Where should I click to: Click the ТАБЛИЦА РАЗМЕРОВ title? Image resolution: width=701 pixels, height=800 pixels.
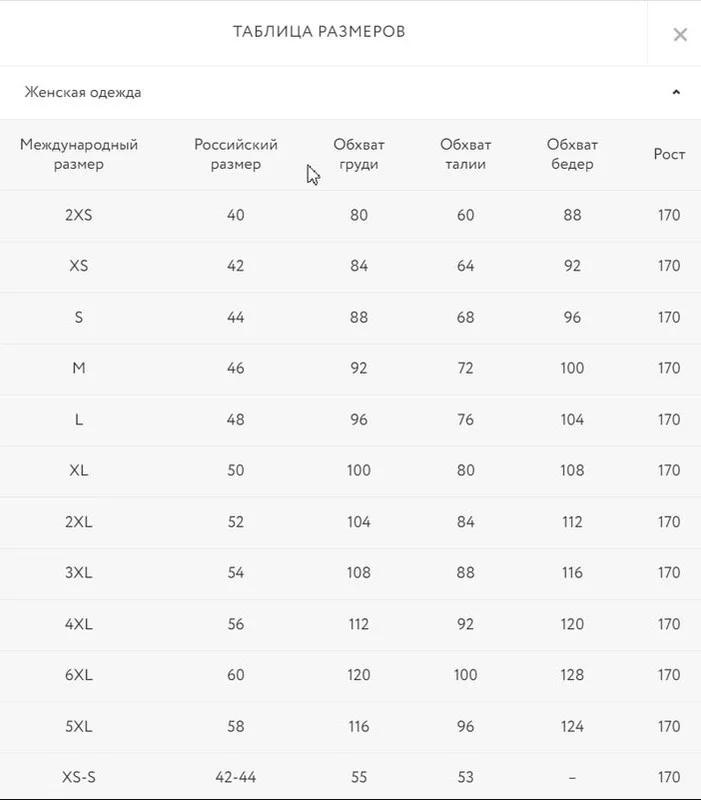click(319, 32)
